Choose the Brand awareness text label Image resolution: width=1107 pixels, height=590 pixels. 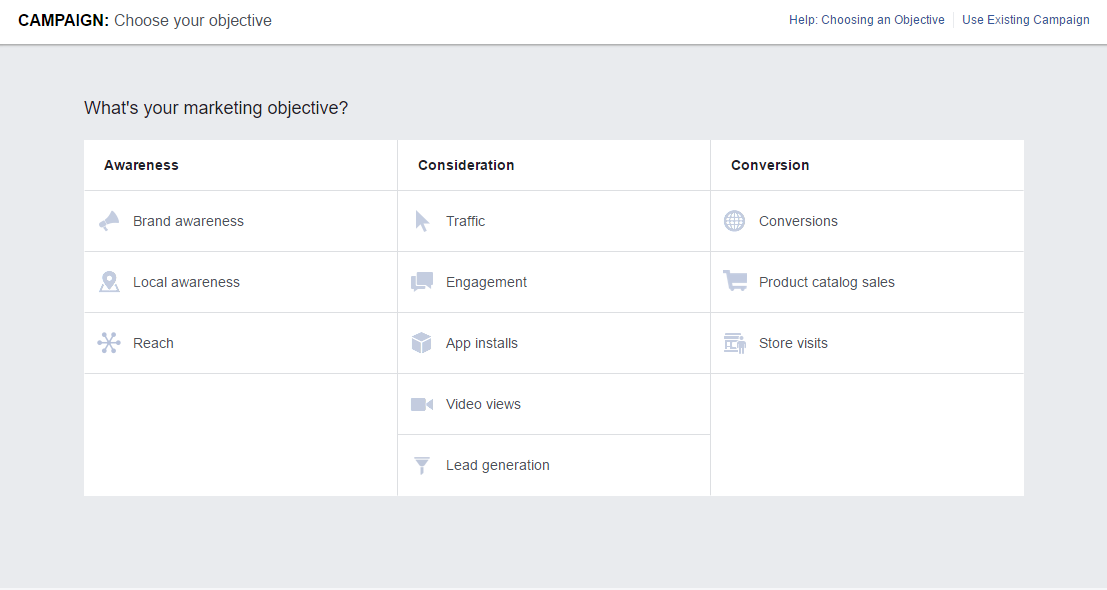pyautogui.click(x=188, y=221)
